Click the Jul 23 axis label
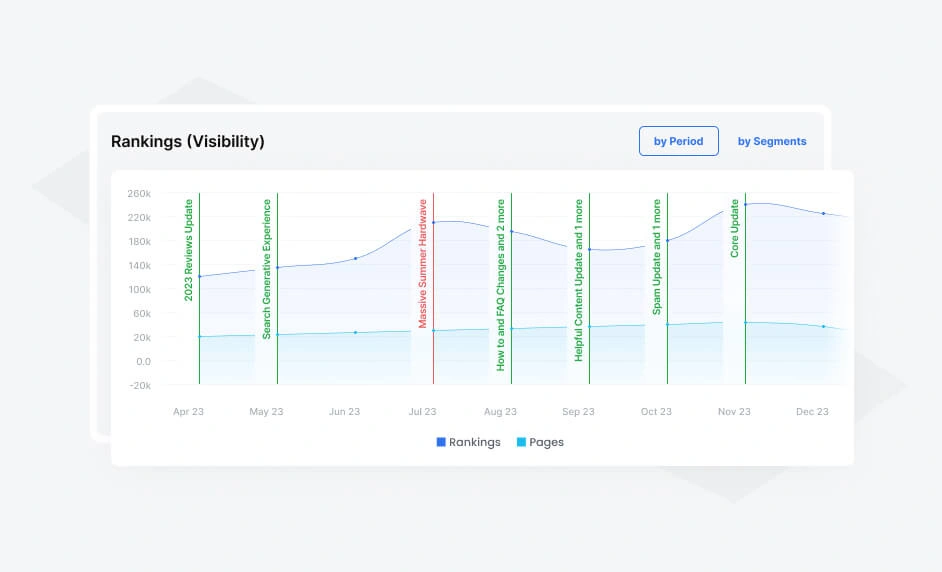 422,411
